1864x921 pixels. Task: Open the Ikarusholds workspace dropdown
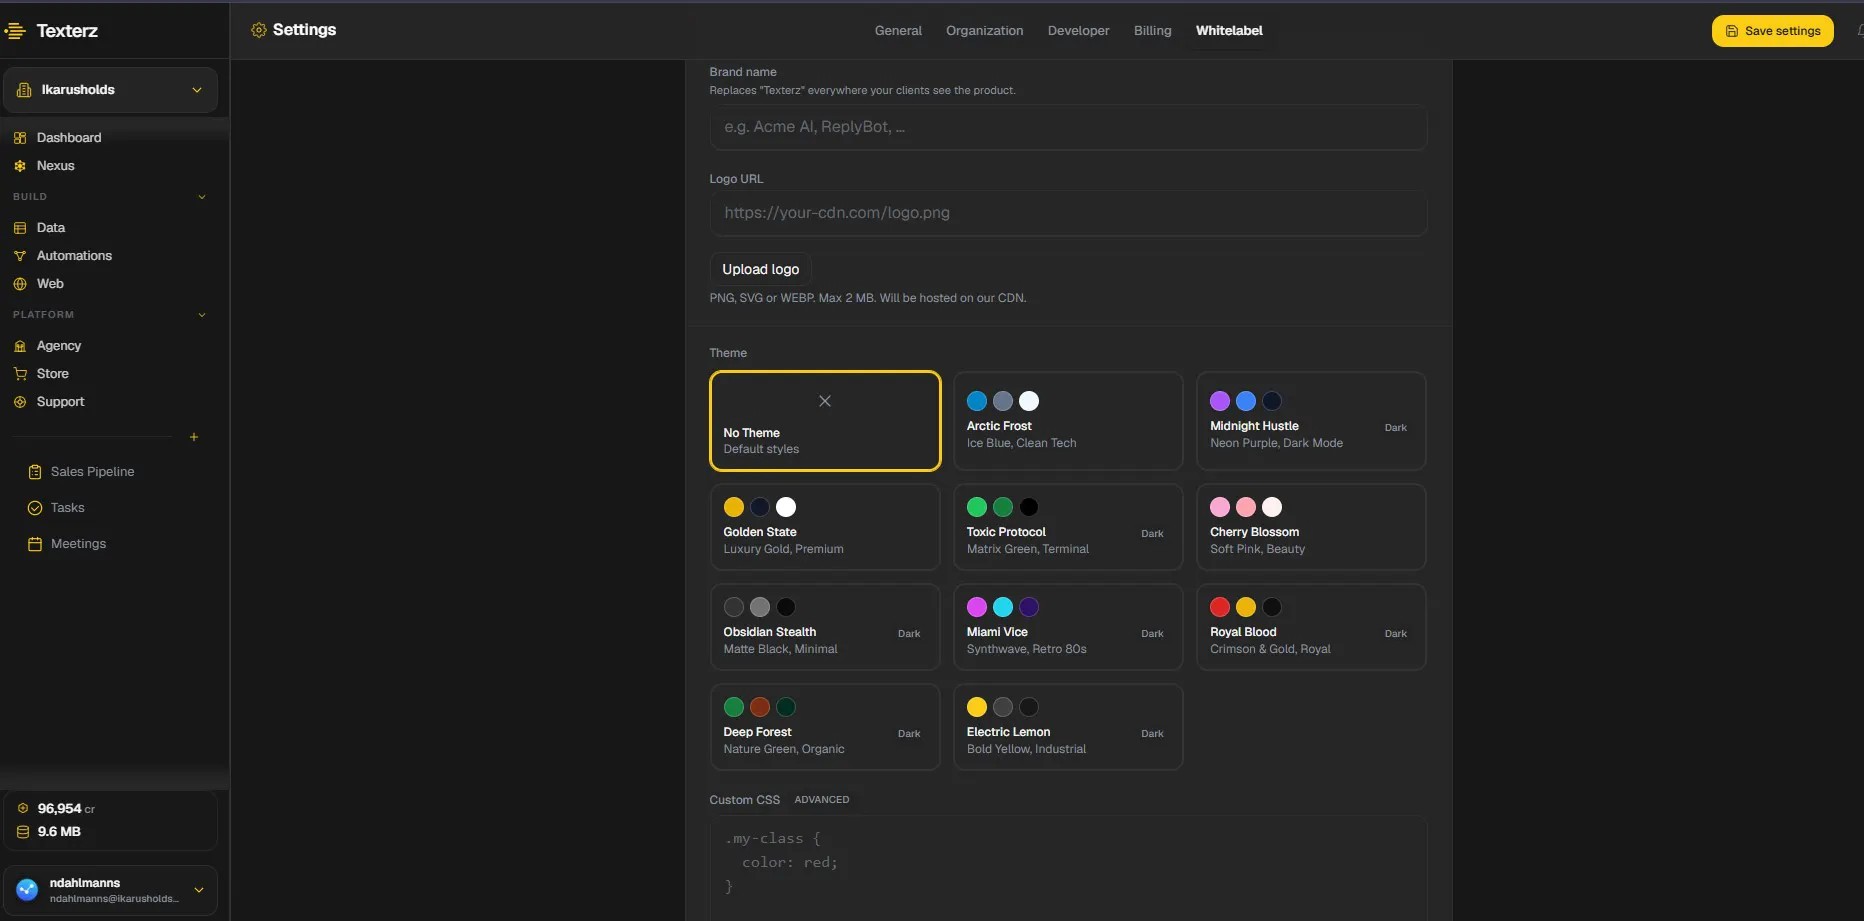110,90
